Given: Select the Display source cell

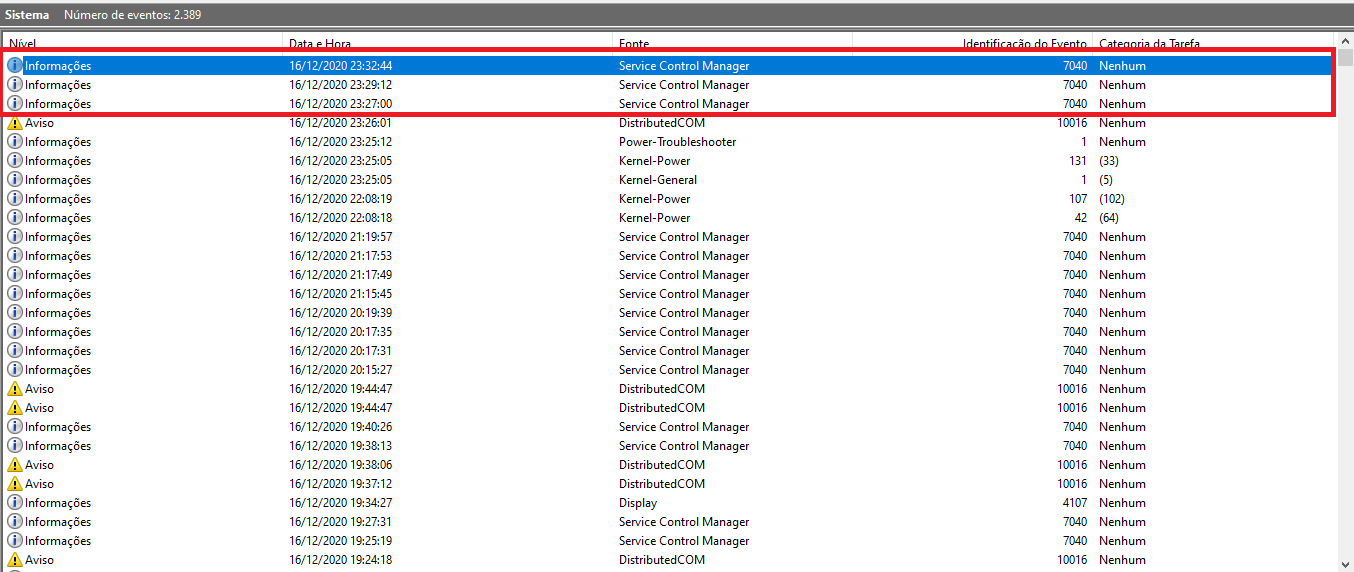Looking at the screenshot, I should click(638, 503).
